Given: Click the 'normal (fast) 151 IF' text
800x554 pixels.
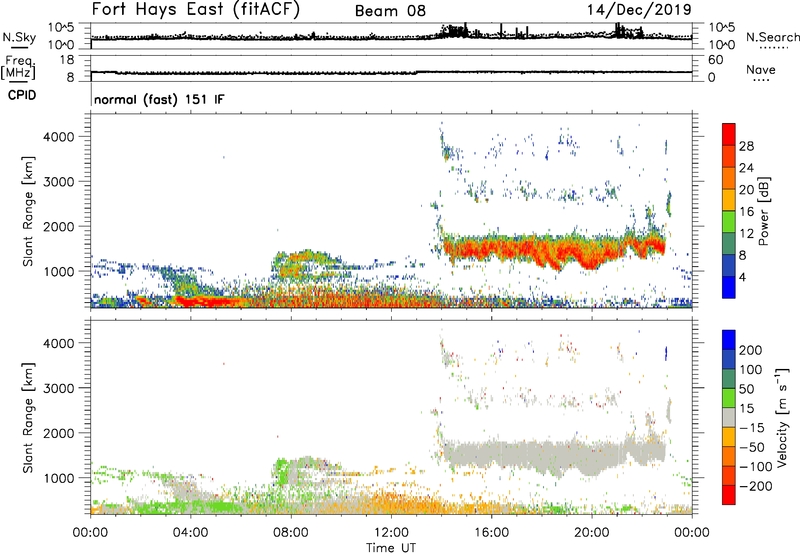Looking at the screenshot, I should click(159, 99).
